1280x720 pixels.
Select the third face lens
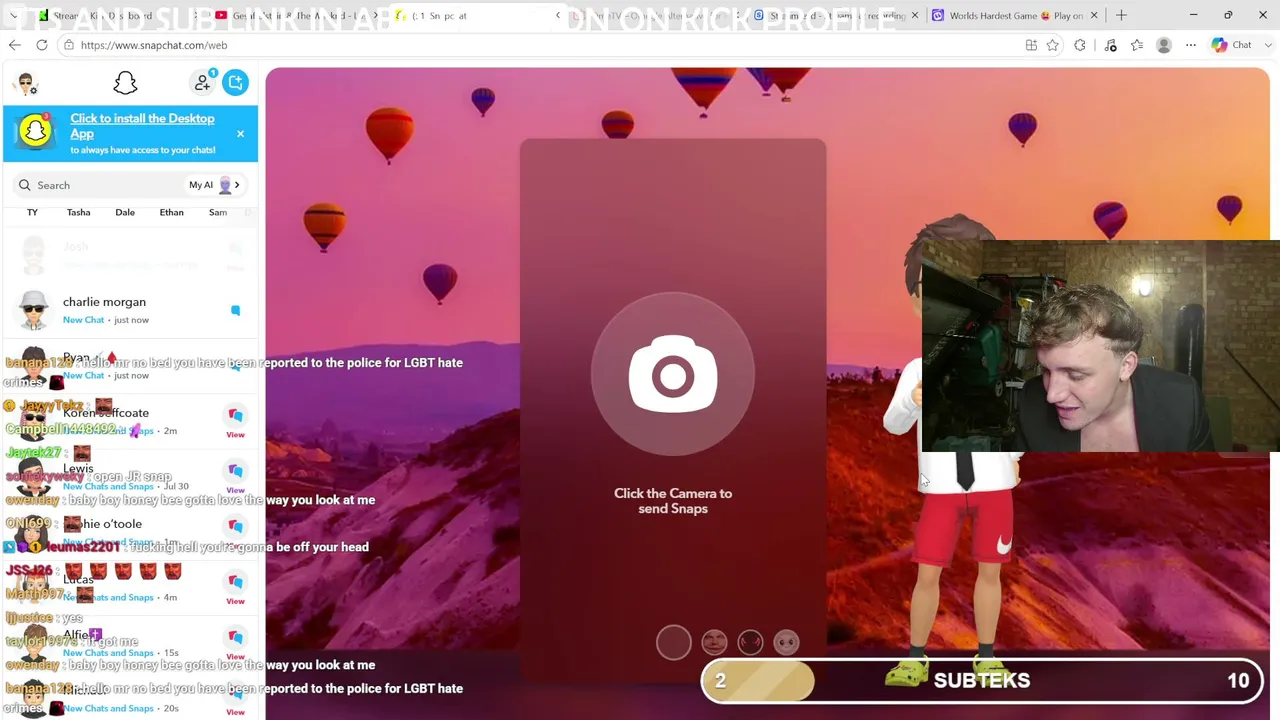tap(750, 642)
